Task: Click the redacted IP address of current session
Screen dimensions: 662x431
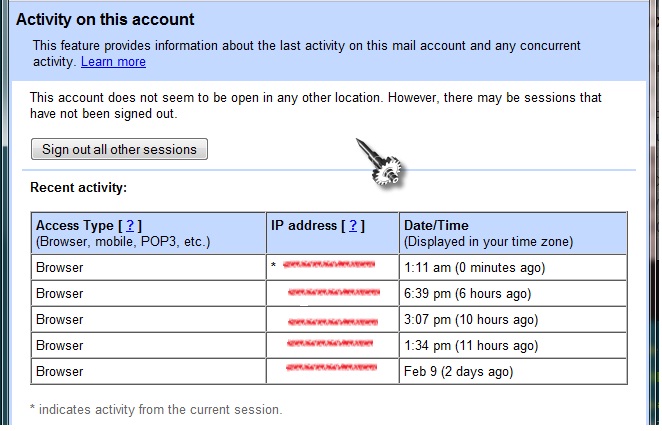Action: (x=329, y=265)
